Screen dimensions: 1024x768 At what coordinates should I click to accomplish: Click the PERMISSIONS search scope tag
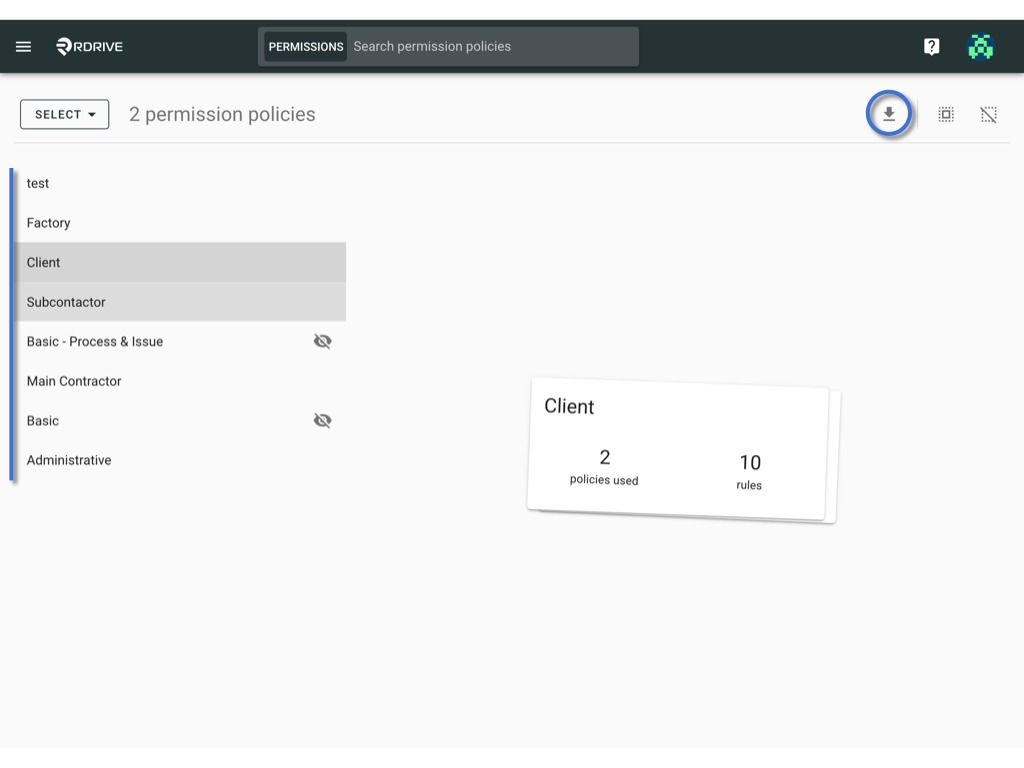[x=306, y=46]
